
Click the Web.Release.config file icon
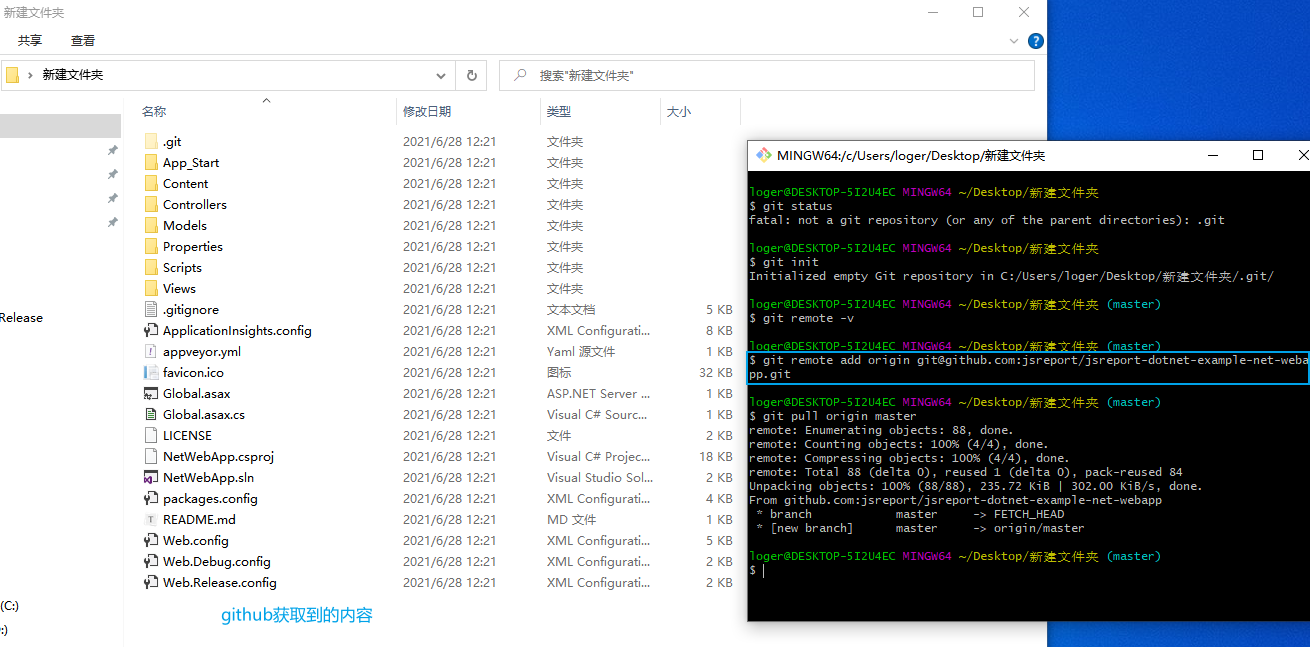151,583
